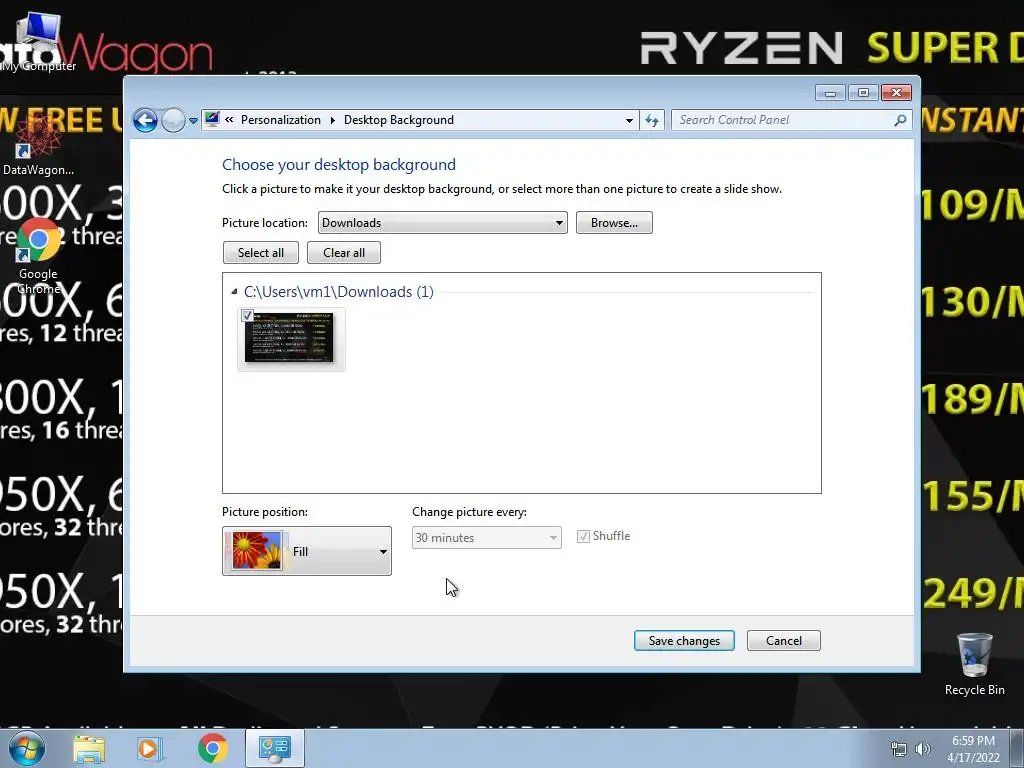Image resolution: width=1024 pixels, height=768 pixels.
Task: Select the Google Chrome desktop shortcut
Action: tap(38, 257)
